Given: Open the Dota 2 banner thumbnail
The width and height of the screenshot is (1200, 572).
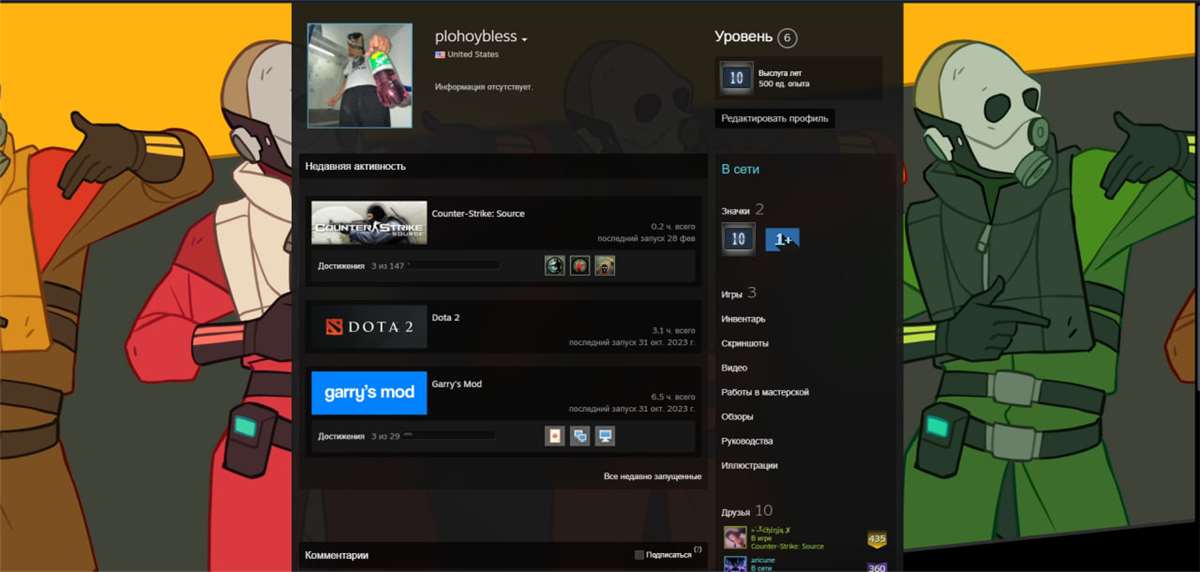Looking at the screenshot, I should [x=369, y=327].
